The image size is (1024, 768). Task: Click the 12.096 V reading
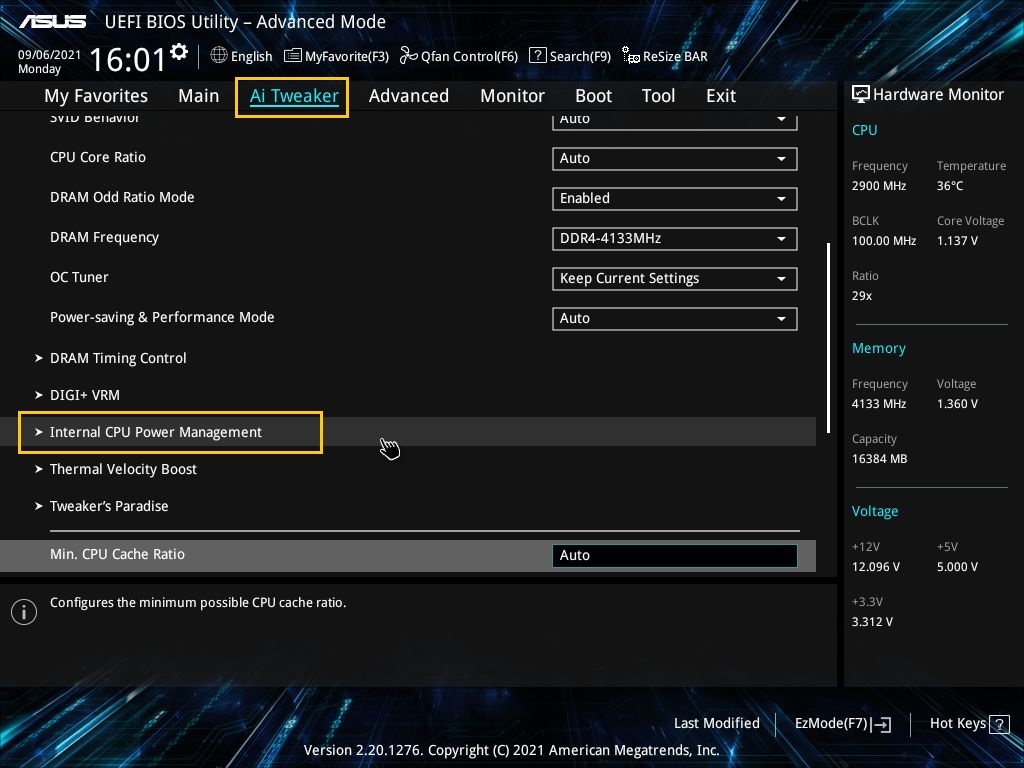pos(876,567)
